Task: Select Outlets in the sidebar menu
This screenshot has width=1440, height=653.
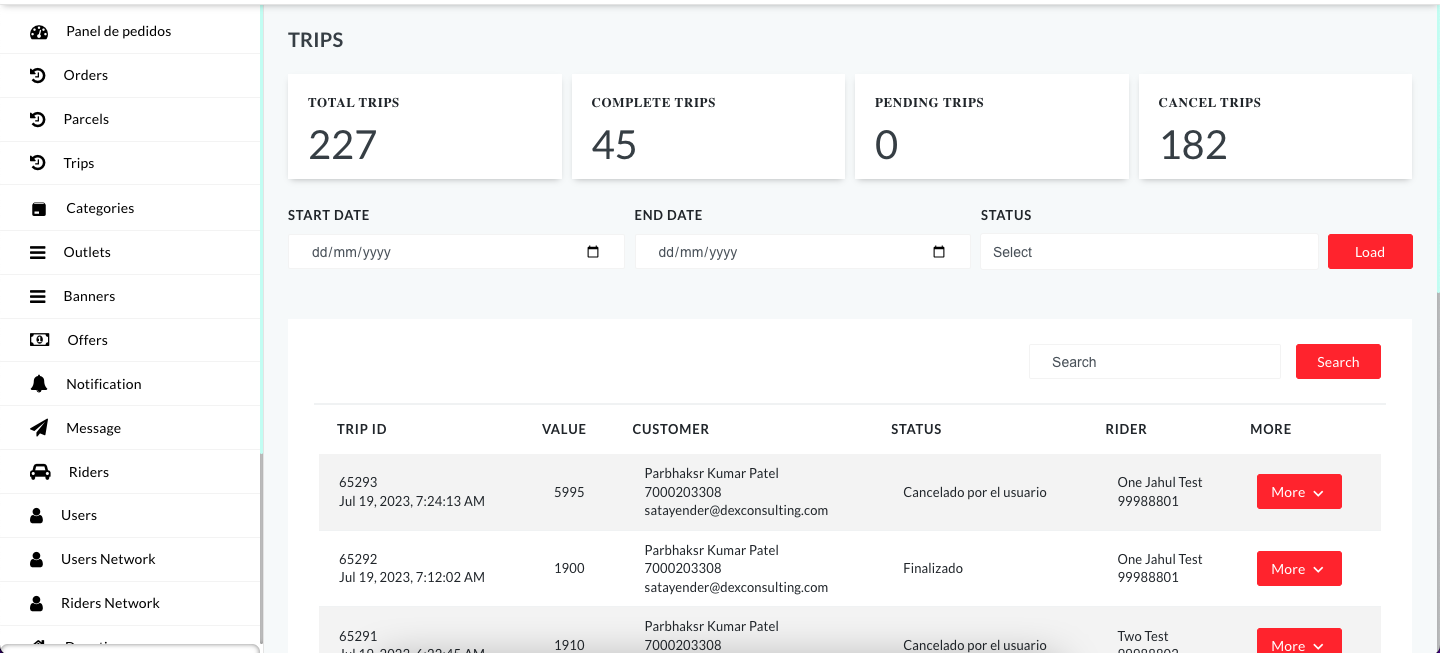Action: [x=87, y=252]
